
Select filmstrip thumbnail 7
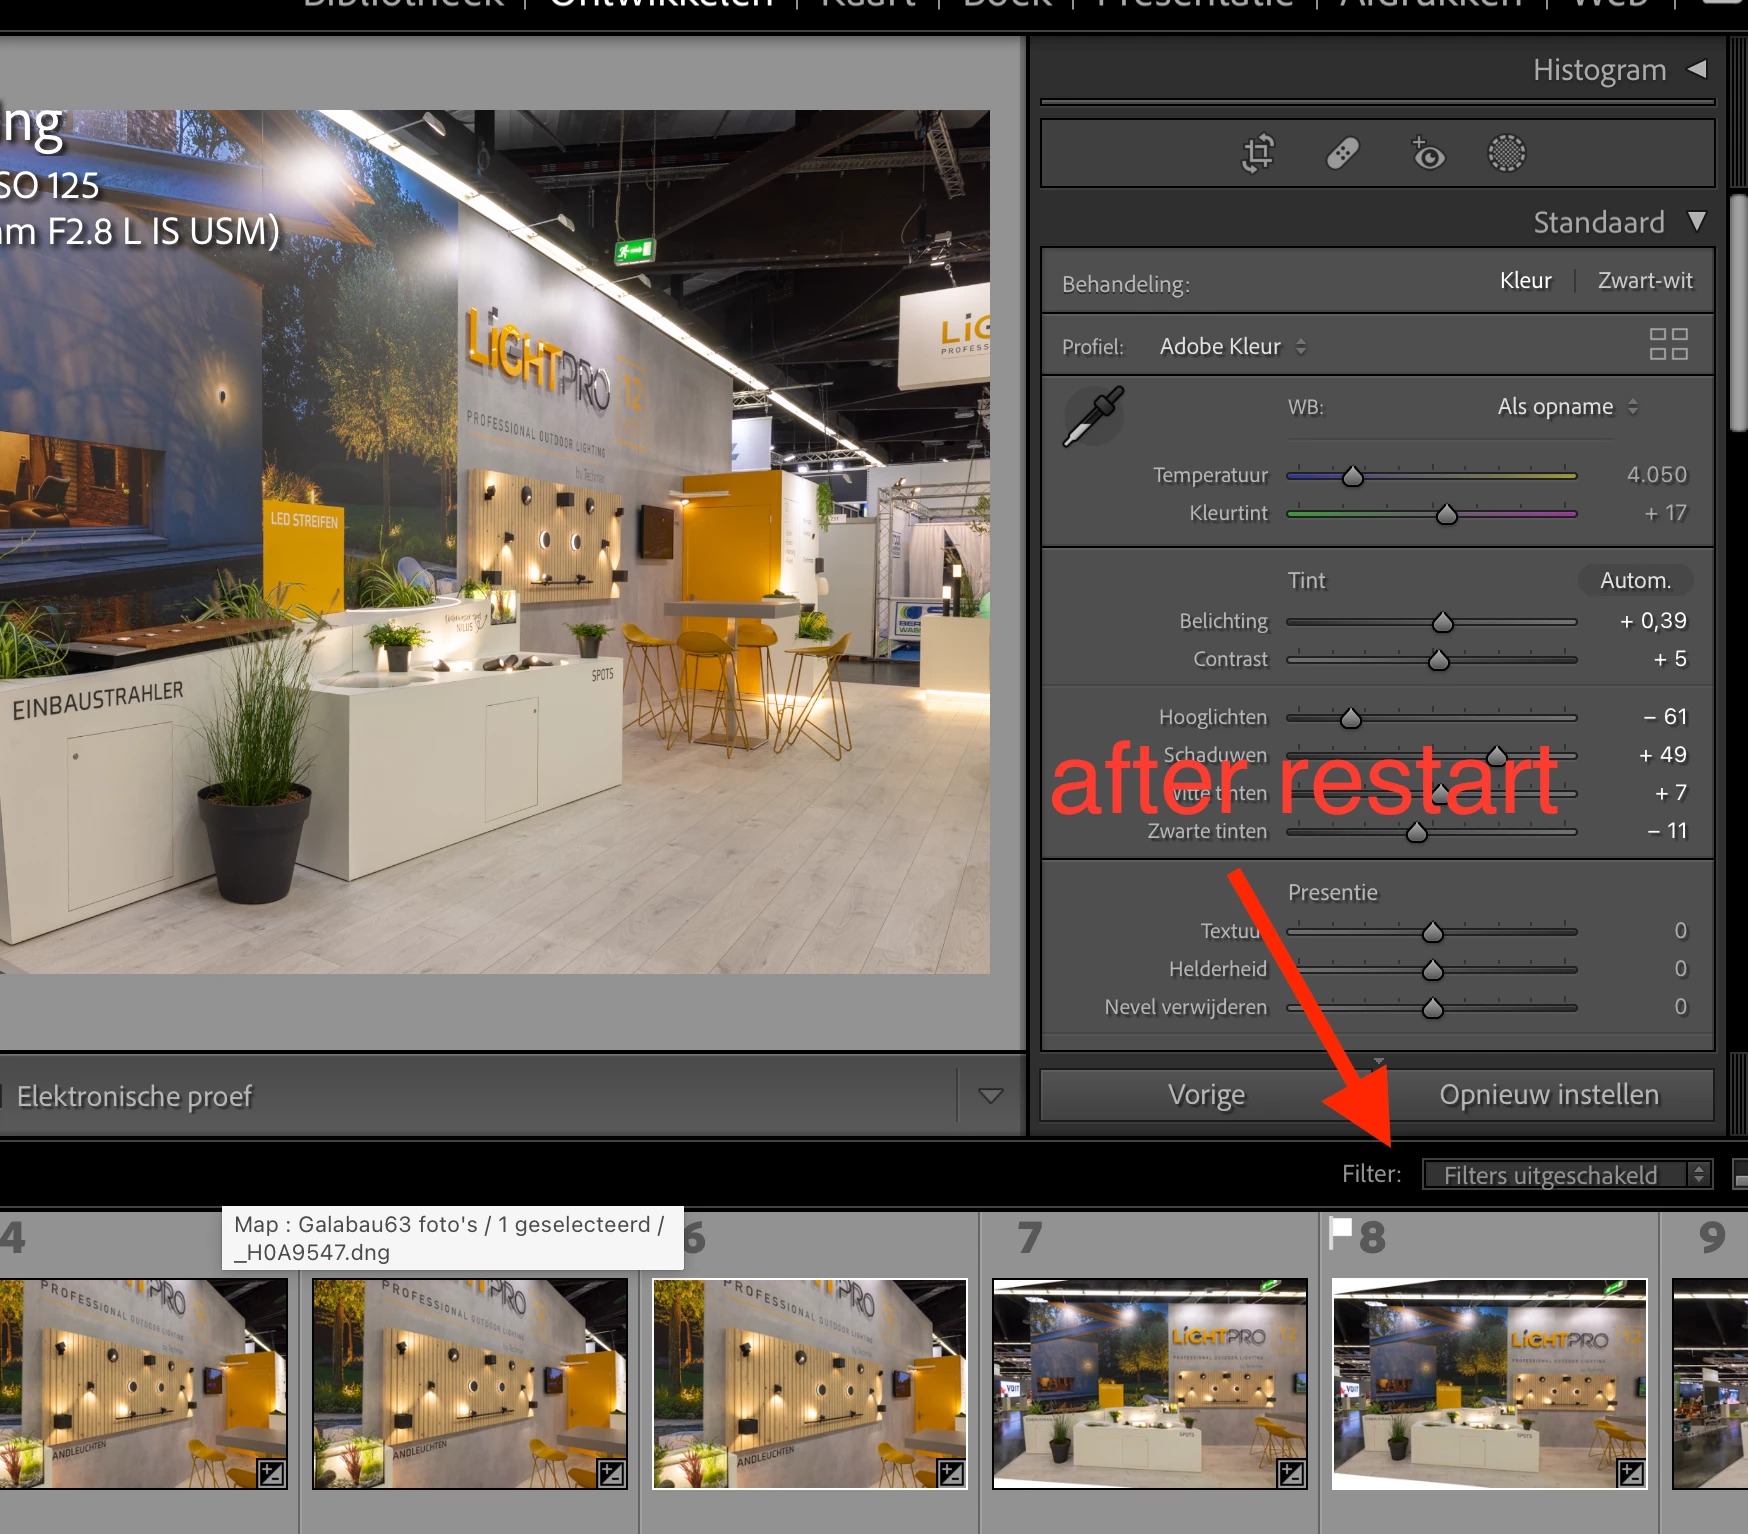click(x=1149, y=1383)
